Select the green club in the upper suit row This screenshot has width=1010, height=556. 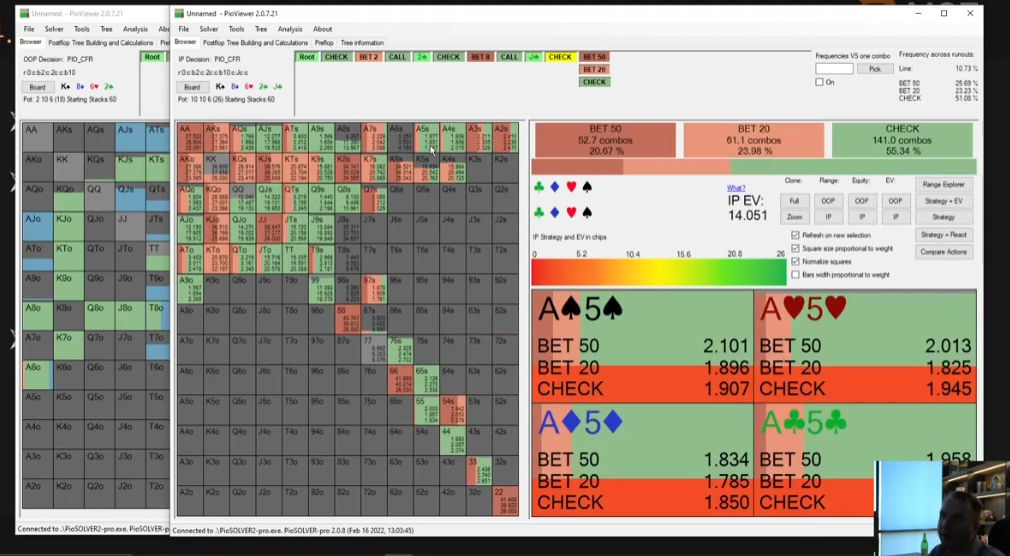pyautogui.click(x=539, y=187)
